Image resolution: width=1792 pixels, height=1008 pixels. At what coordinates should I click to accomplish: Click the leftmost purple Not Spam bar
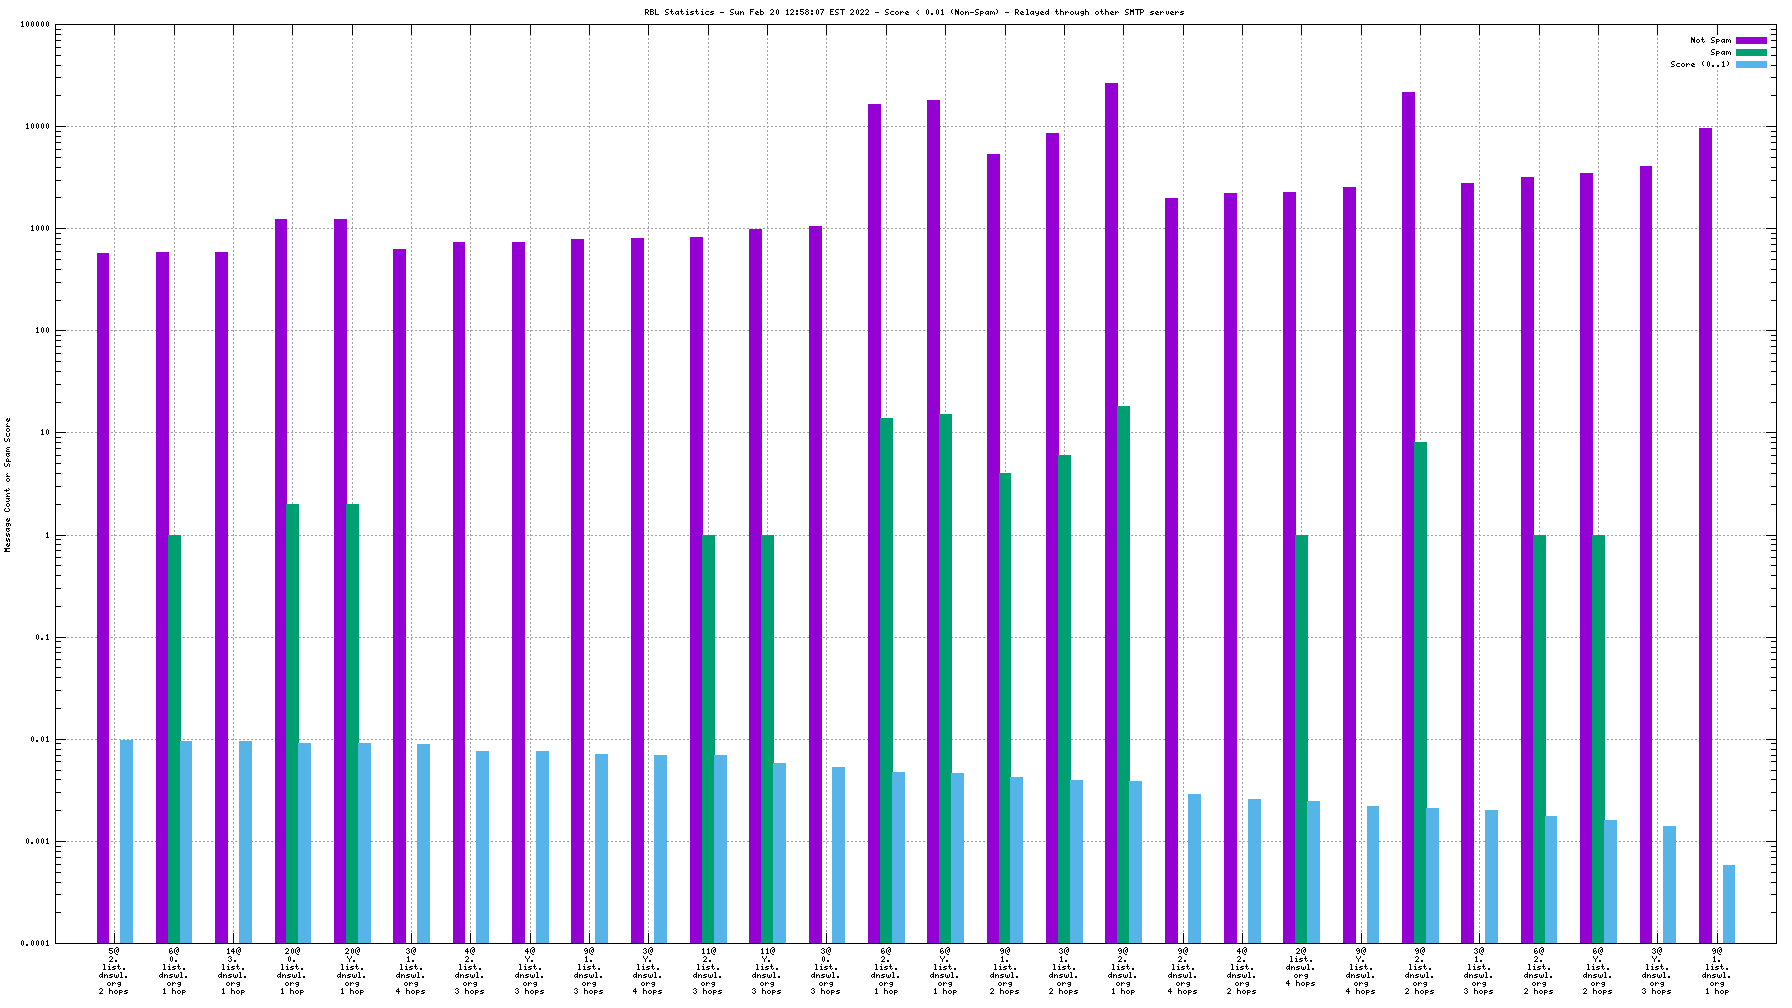coord(103,600)
